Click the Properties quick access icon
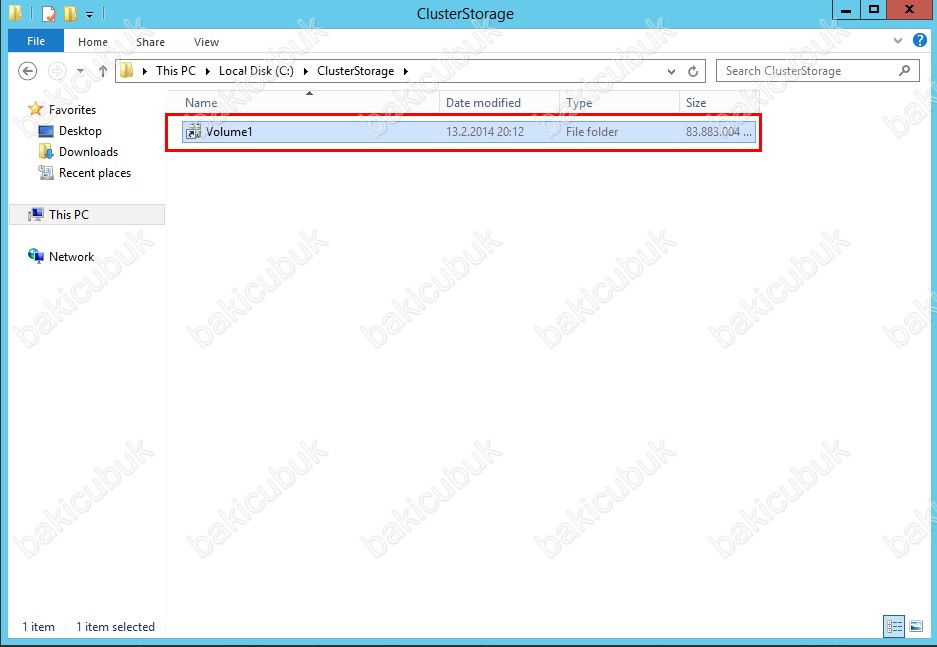The height and width of the screenshot is (647, 937). pyautogui.click(x=48, y=14)
